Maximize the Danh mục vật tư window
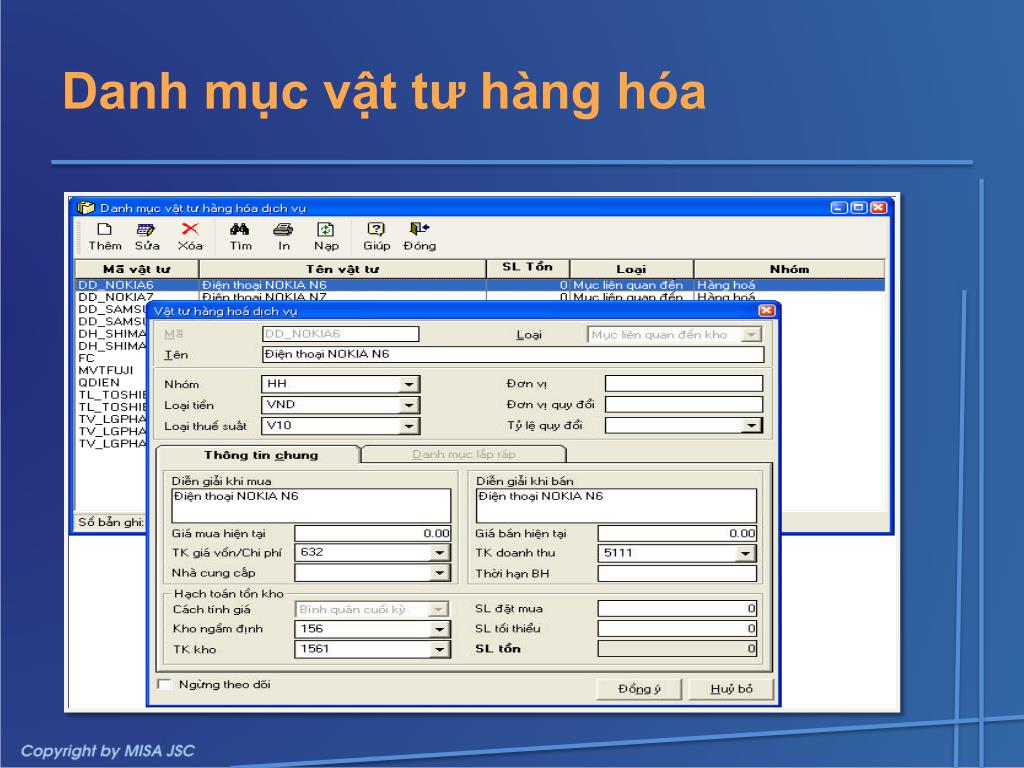This screenshot has height=768, width=1024. coord(859,208)
